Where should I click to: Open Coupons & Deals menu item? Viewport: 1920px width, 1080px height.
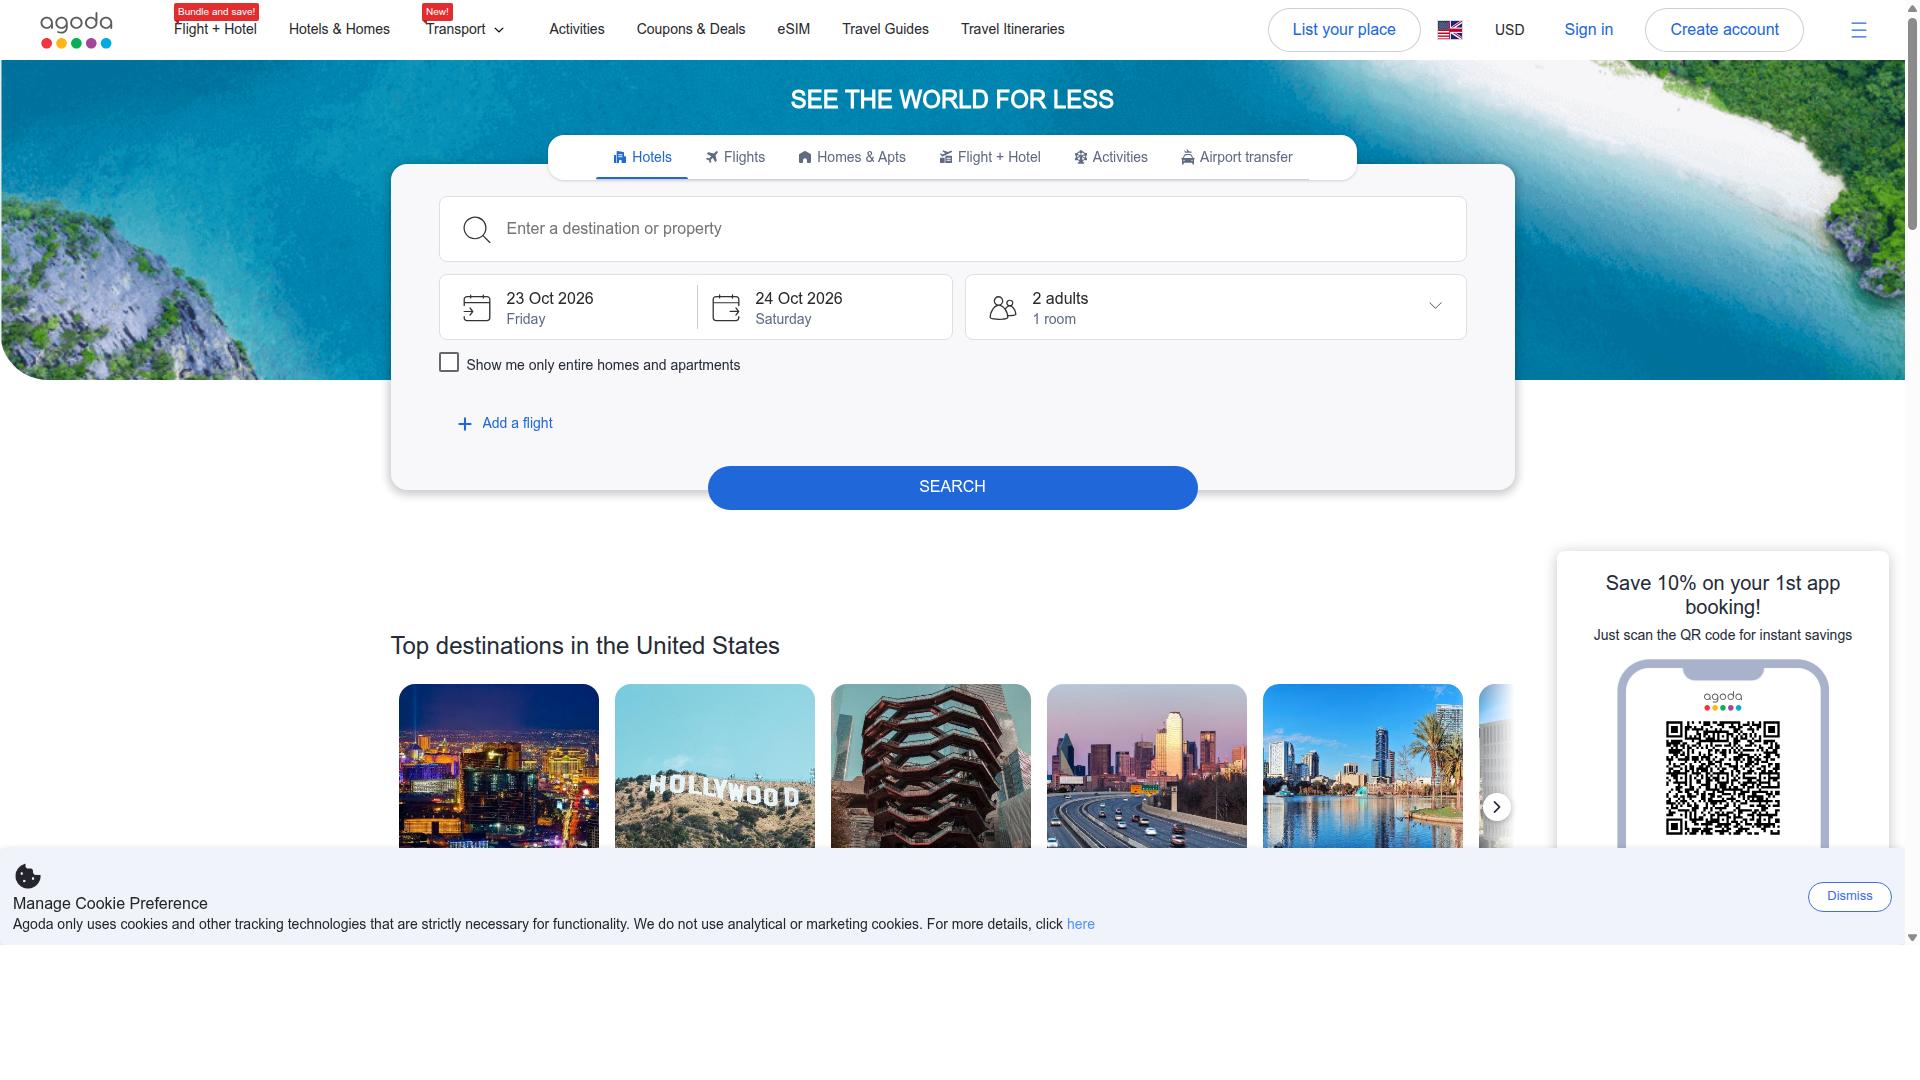pyautogui.click(x=691, y=29)
